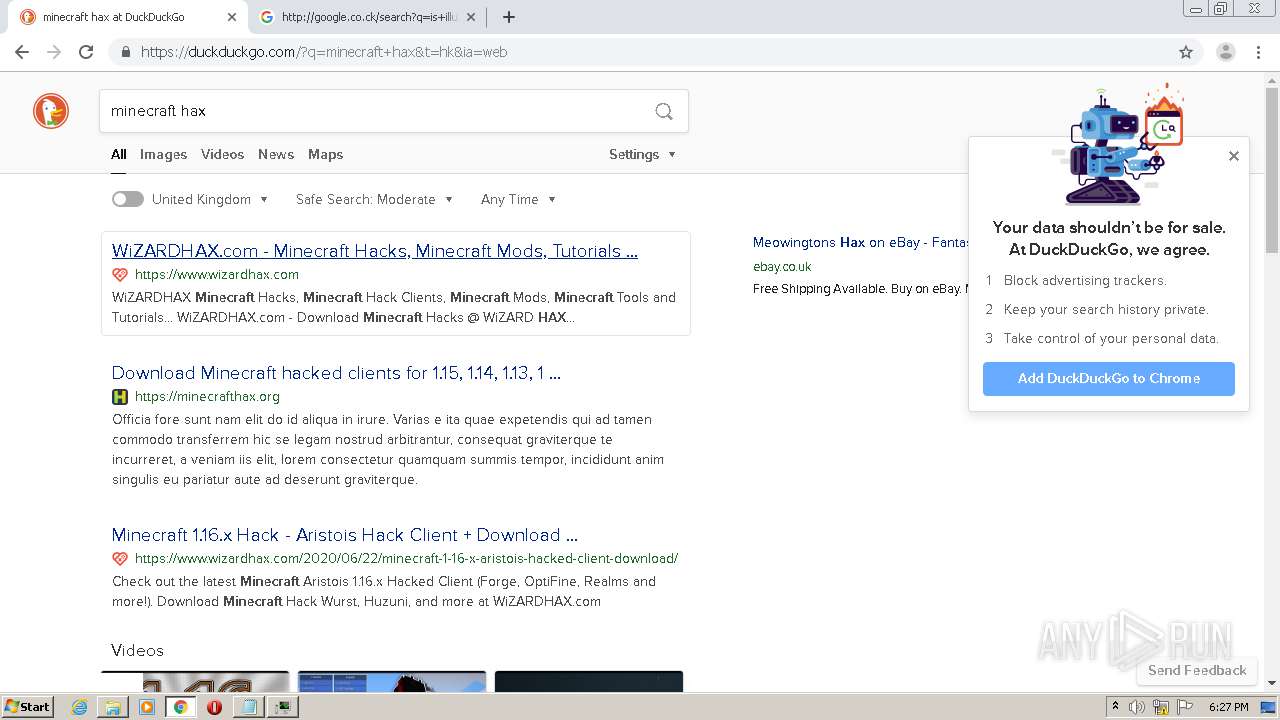This screenshot has height=720, width=1280.
Task: Click the Send Feedback button
Action: click(1197, 670)
